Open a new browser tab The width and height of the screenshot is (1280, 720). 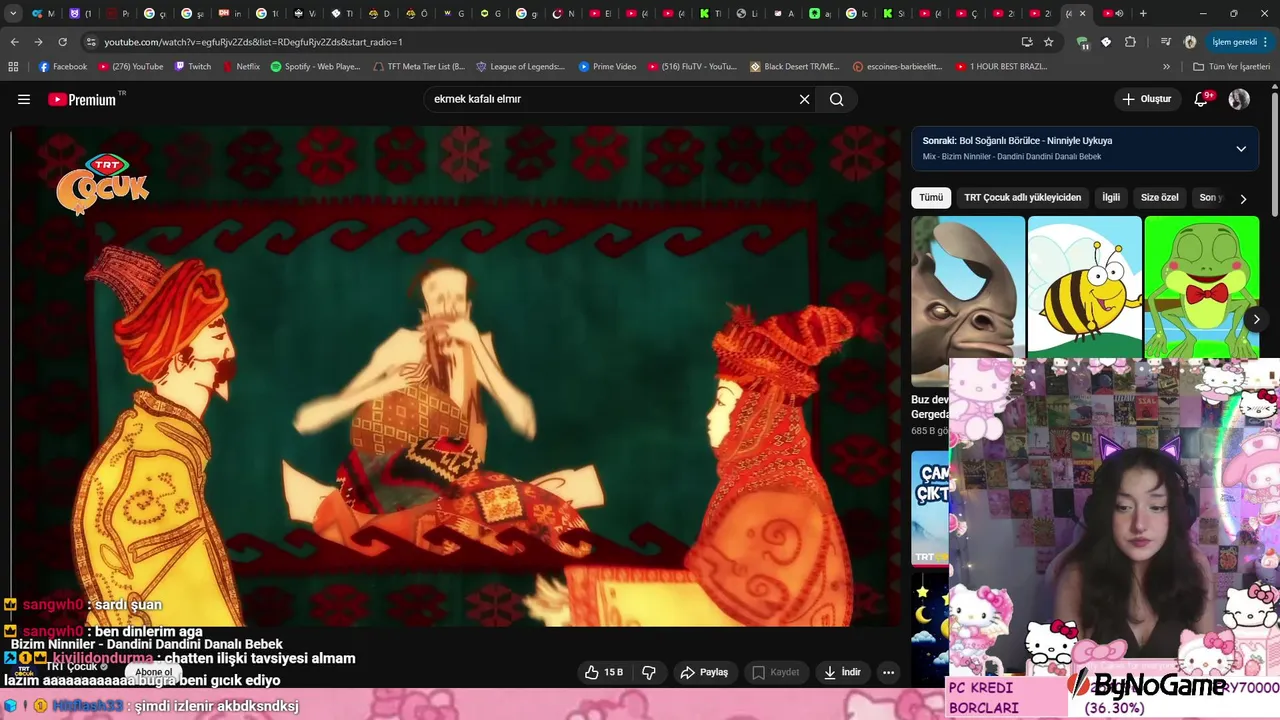tap(1143, 13)
